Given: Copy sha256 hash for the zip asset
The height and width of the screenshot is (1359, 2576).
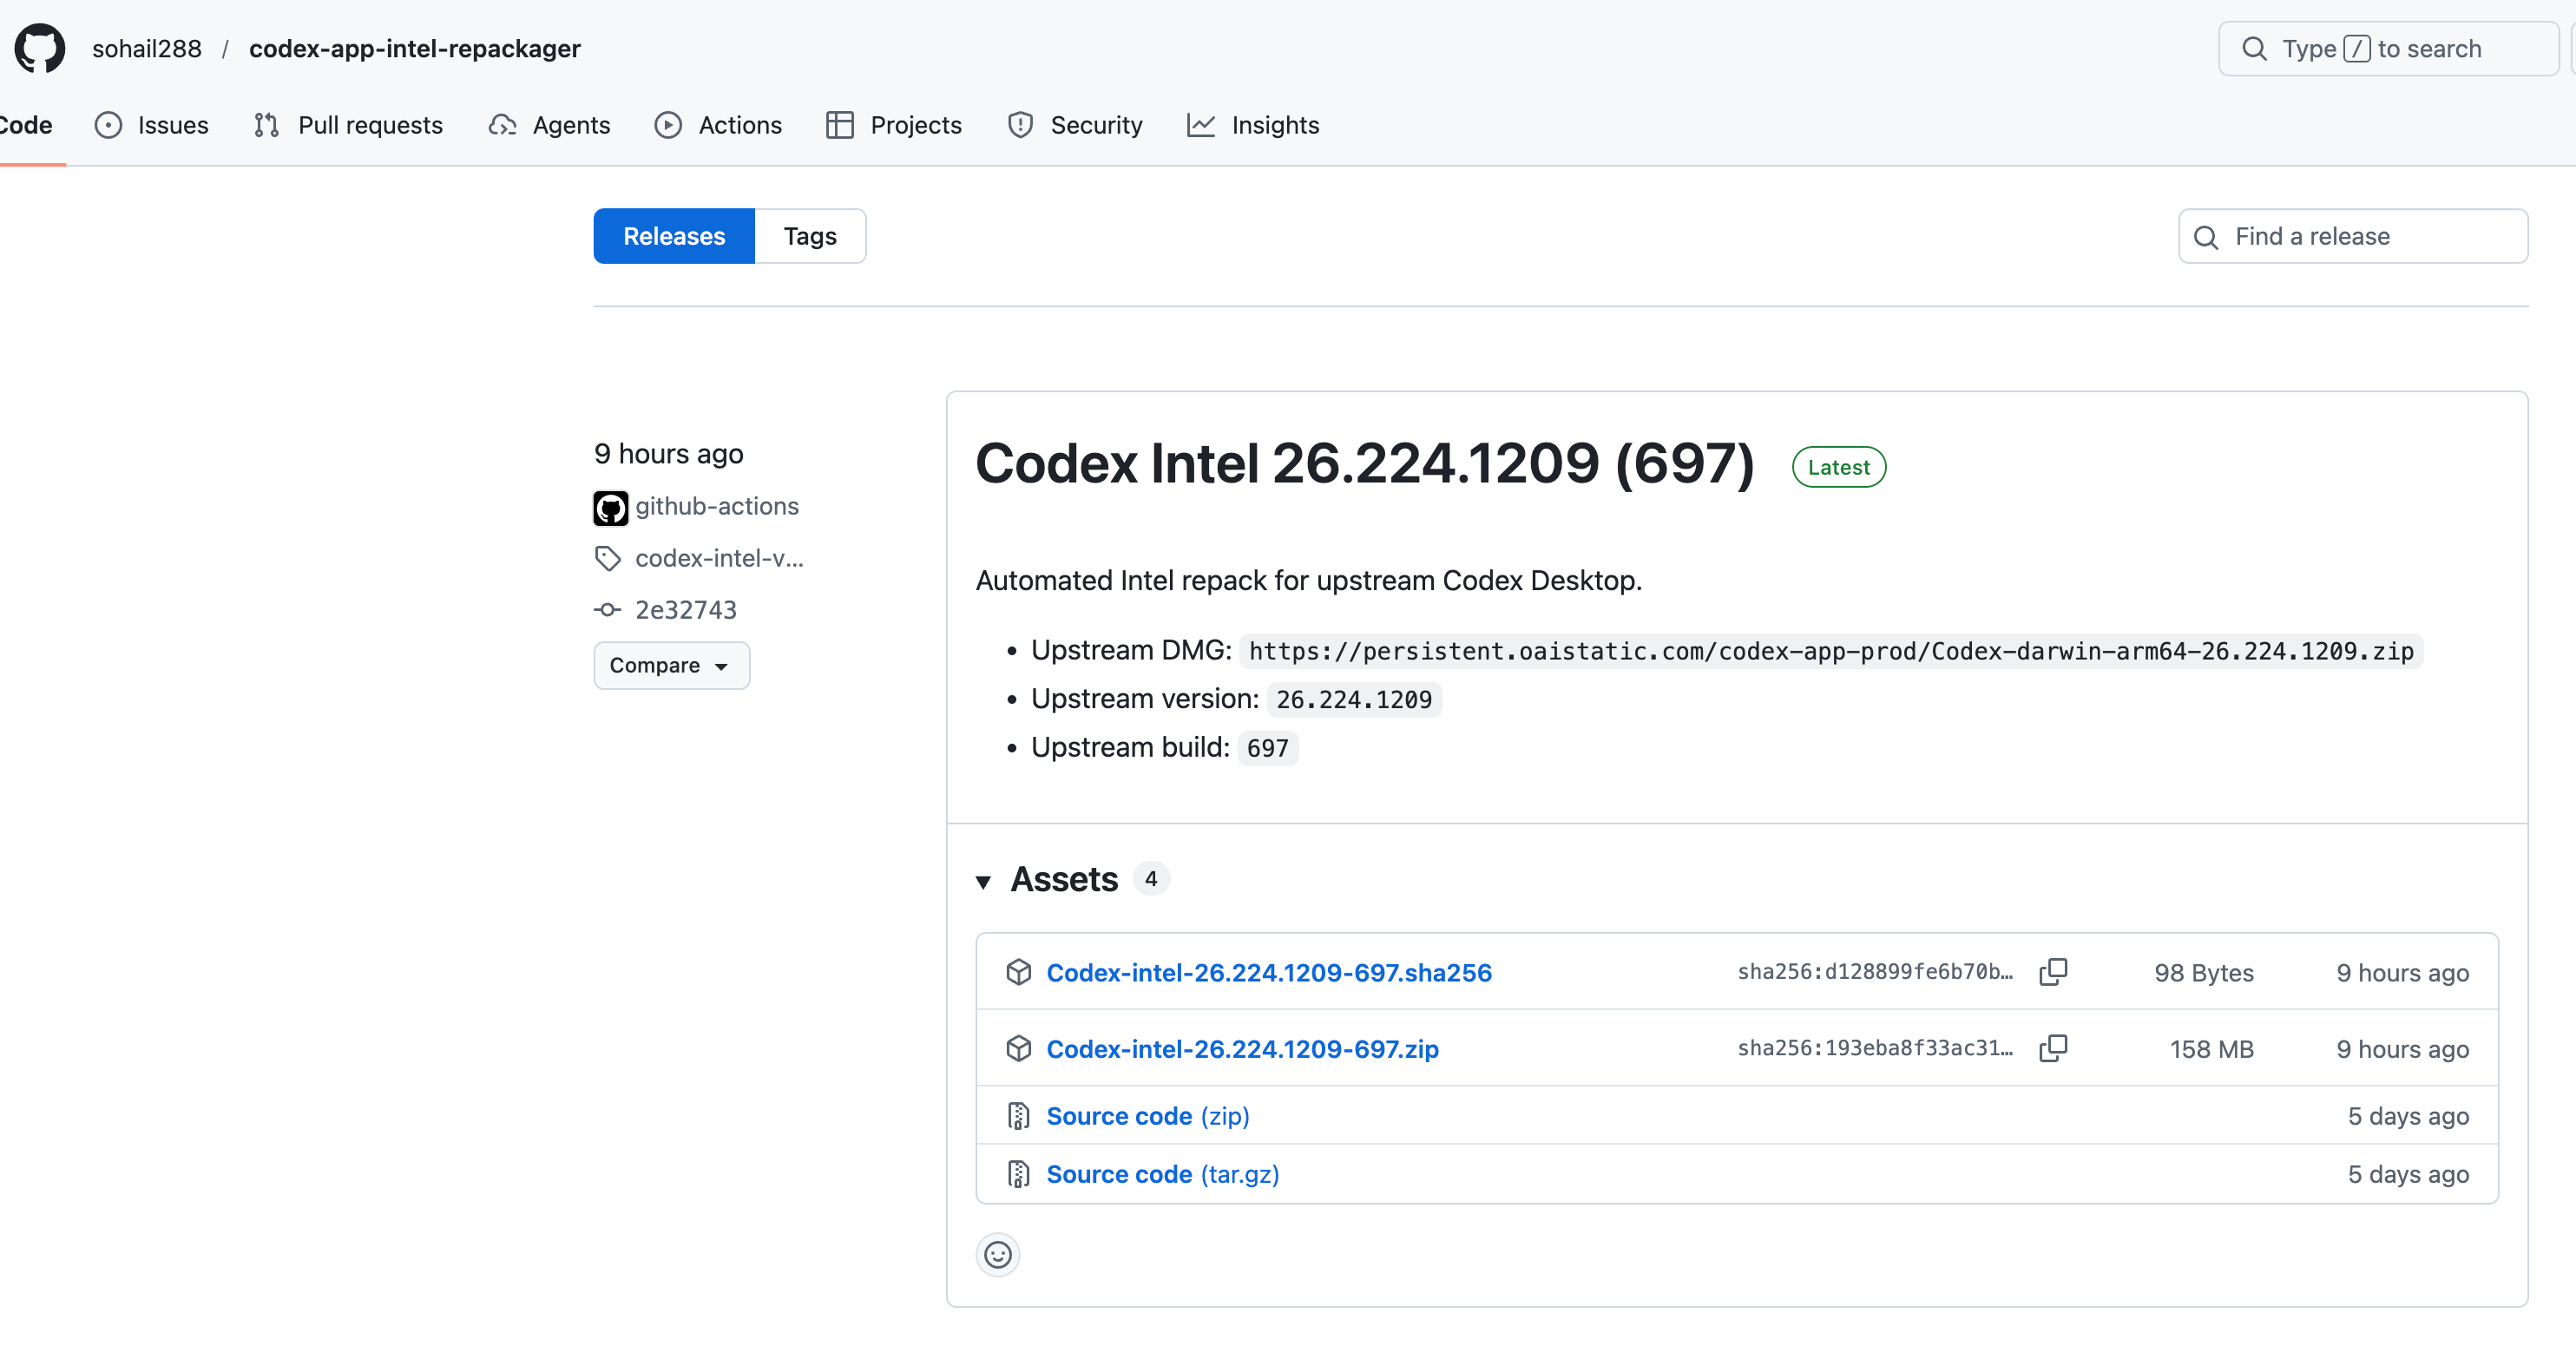Looking at the screenshot, I should 2053,1048.
